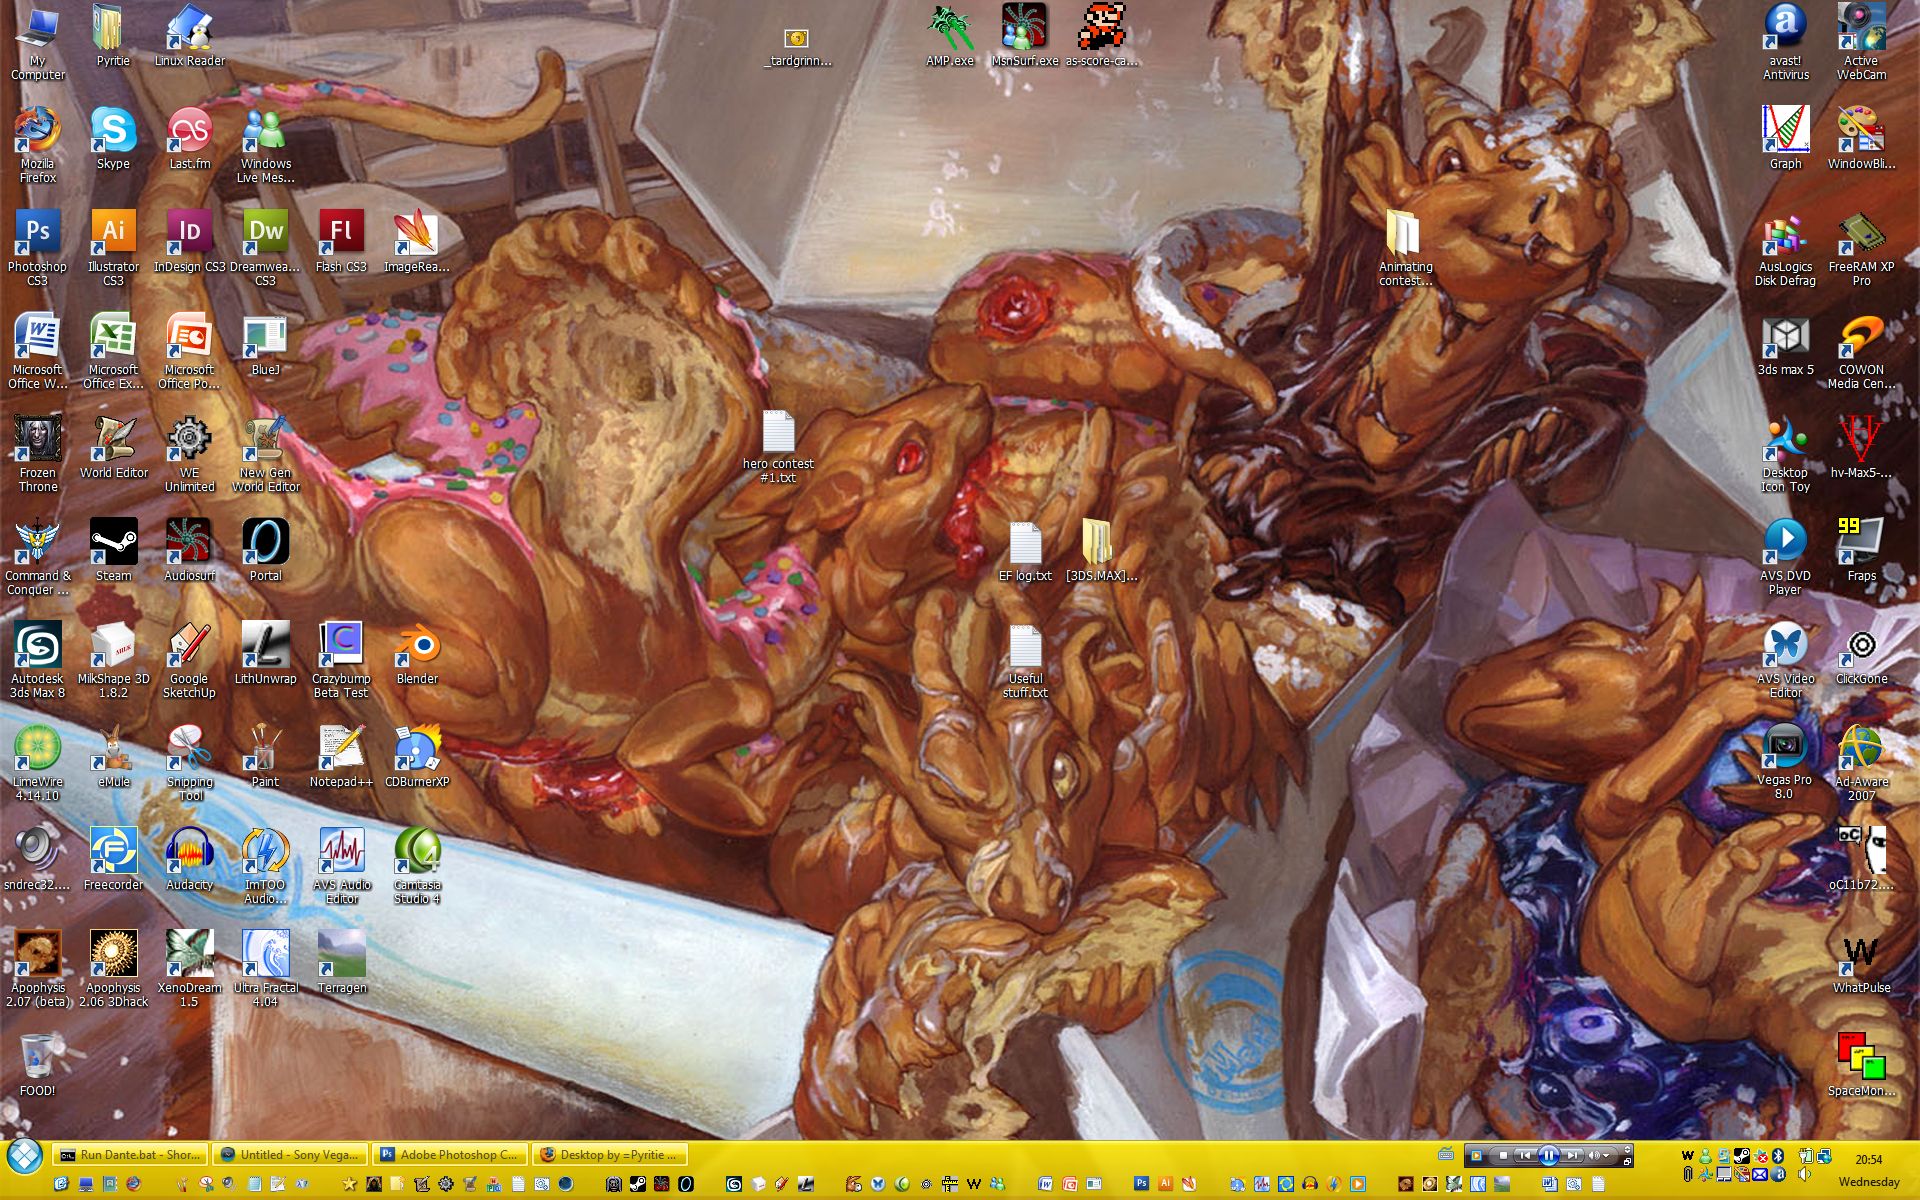Open the Ultra Fractal 4.04 shortcut
Image resolution: width=1920 pixels, height=1200 pixels.
pos(265,968)
